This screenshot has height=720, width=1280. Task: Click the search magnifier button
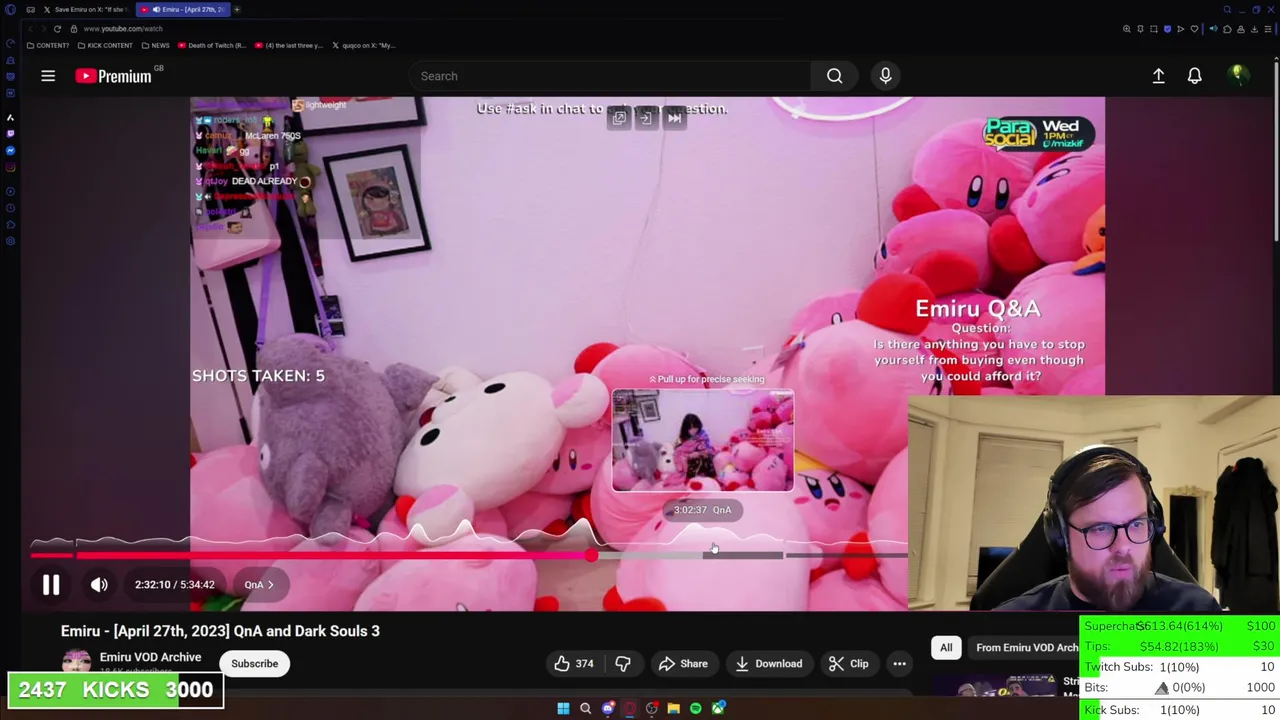click(x=834, y=76)
